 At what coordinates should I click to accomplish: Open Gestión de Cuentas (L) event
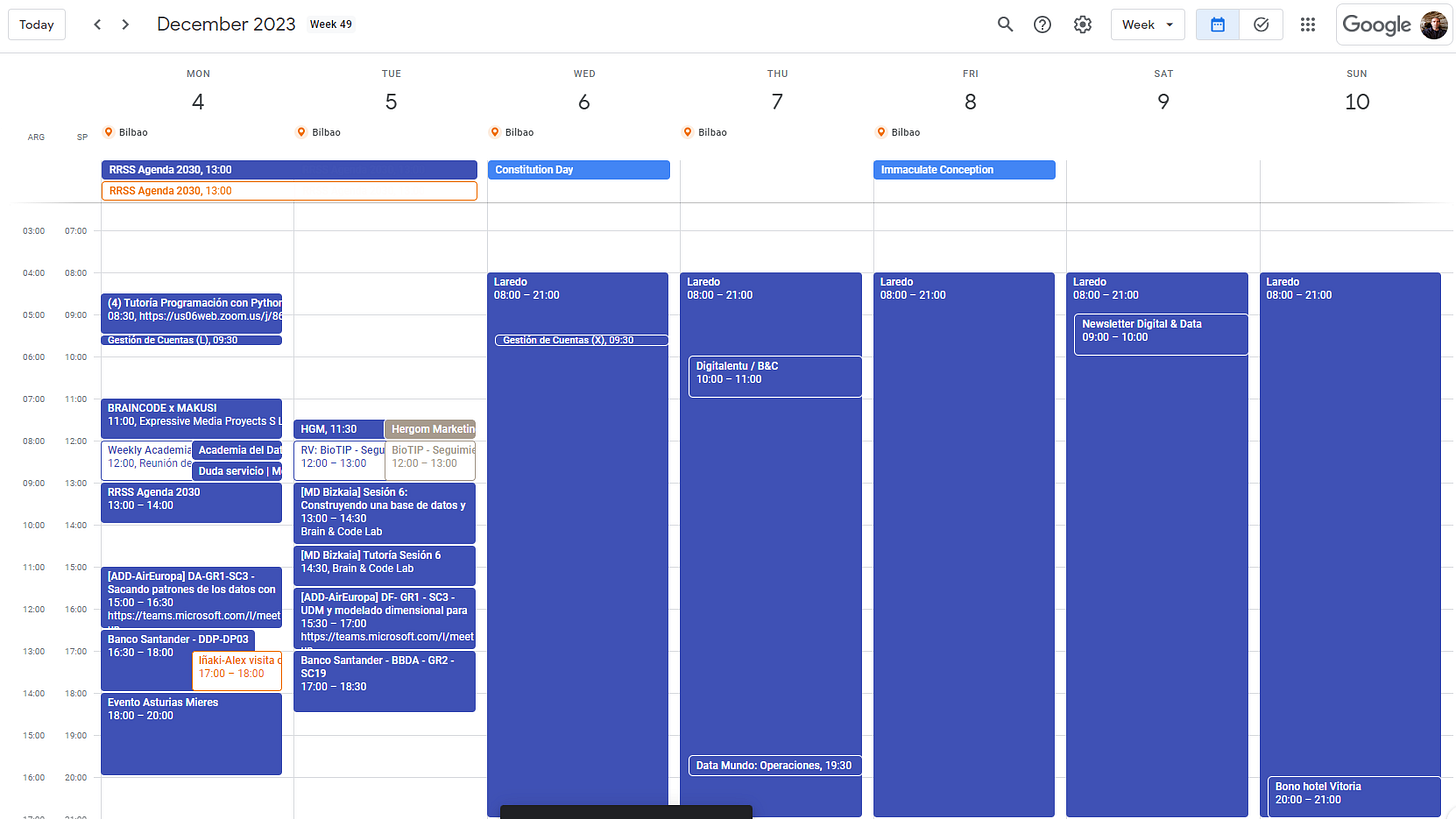click(191, 340)
